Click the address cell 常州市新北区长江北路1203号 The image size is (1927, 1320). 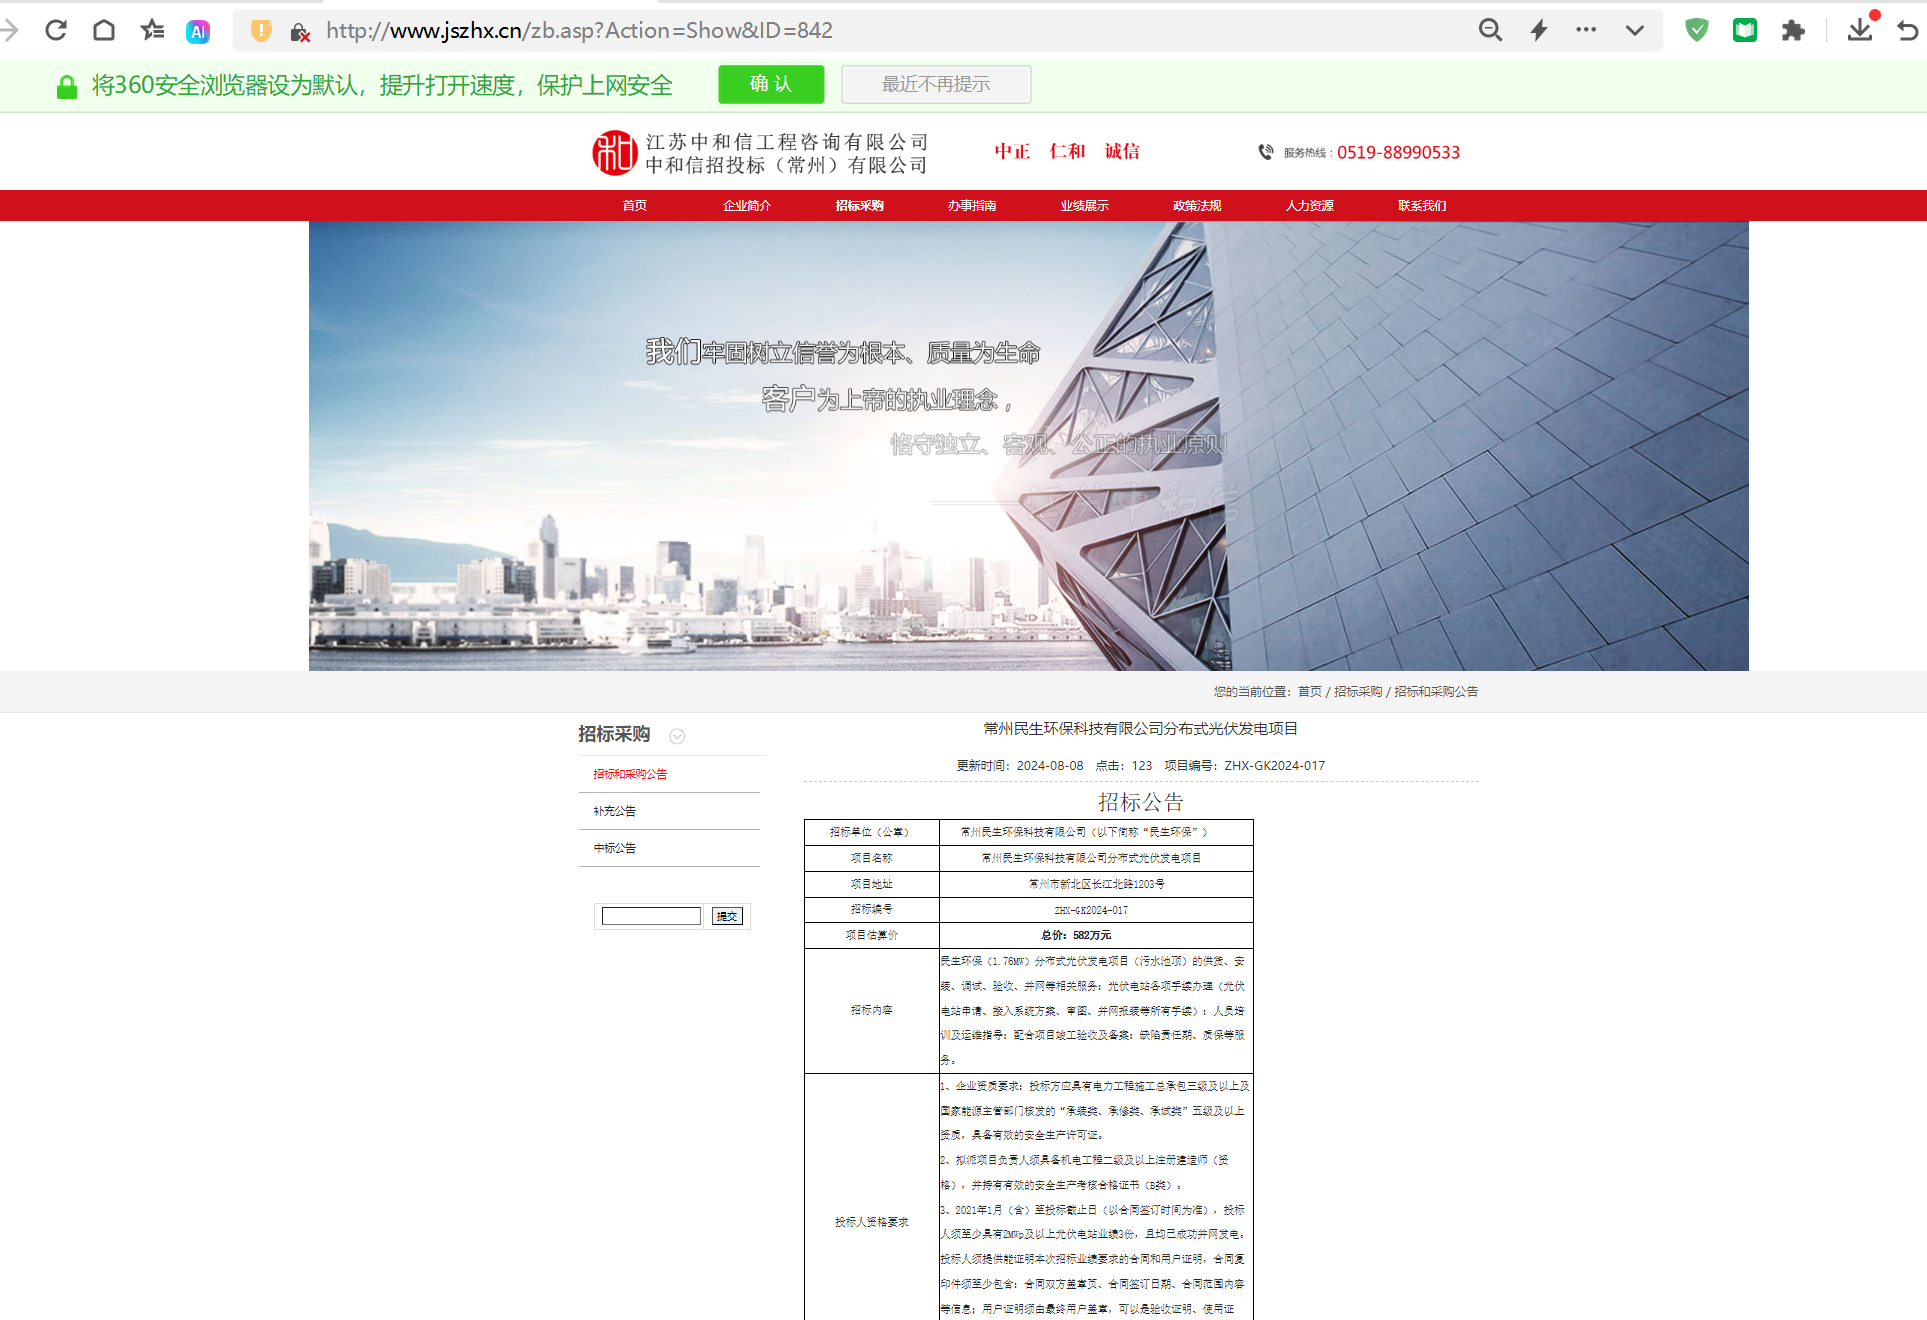1096,884
